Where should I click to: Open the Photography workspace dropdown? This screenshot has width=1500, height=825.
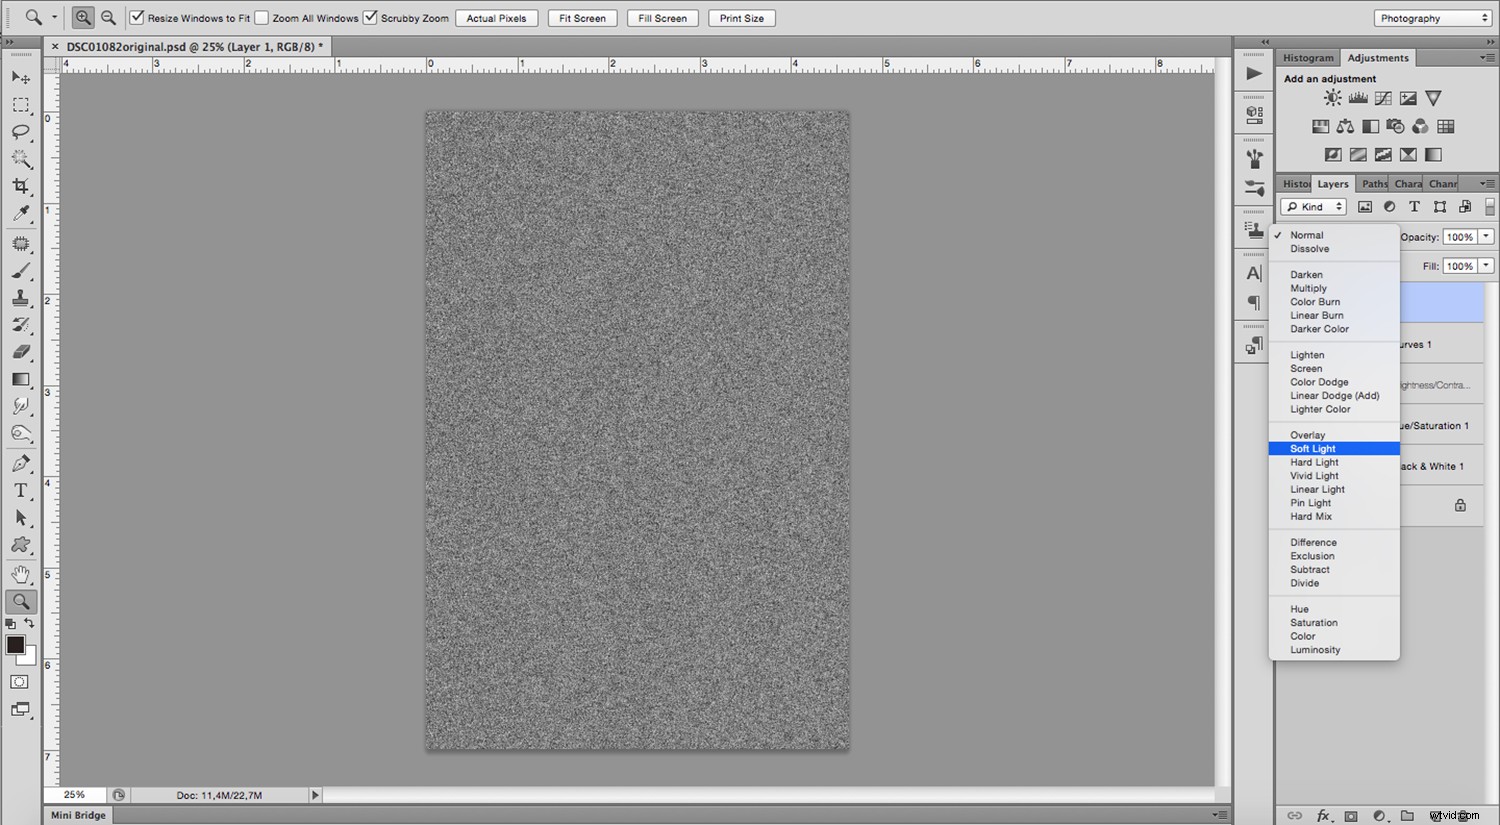pos(1432,18)
